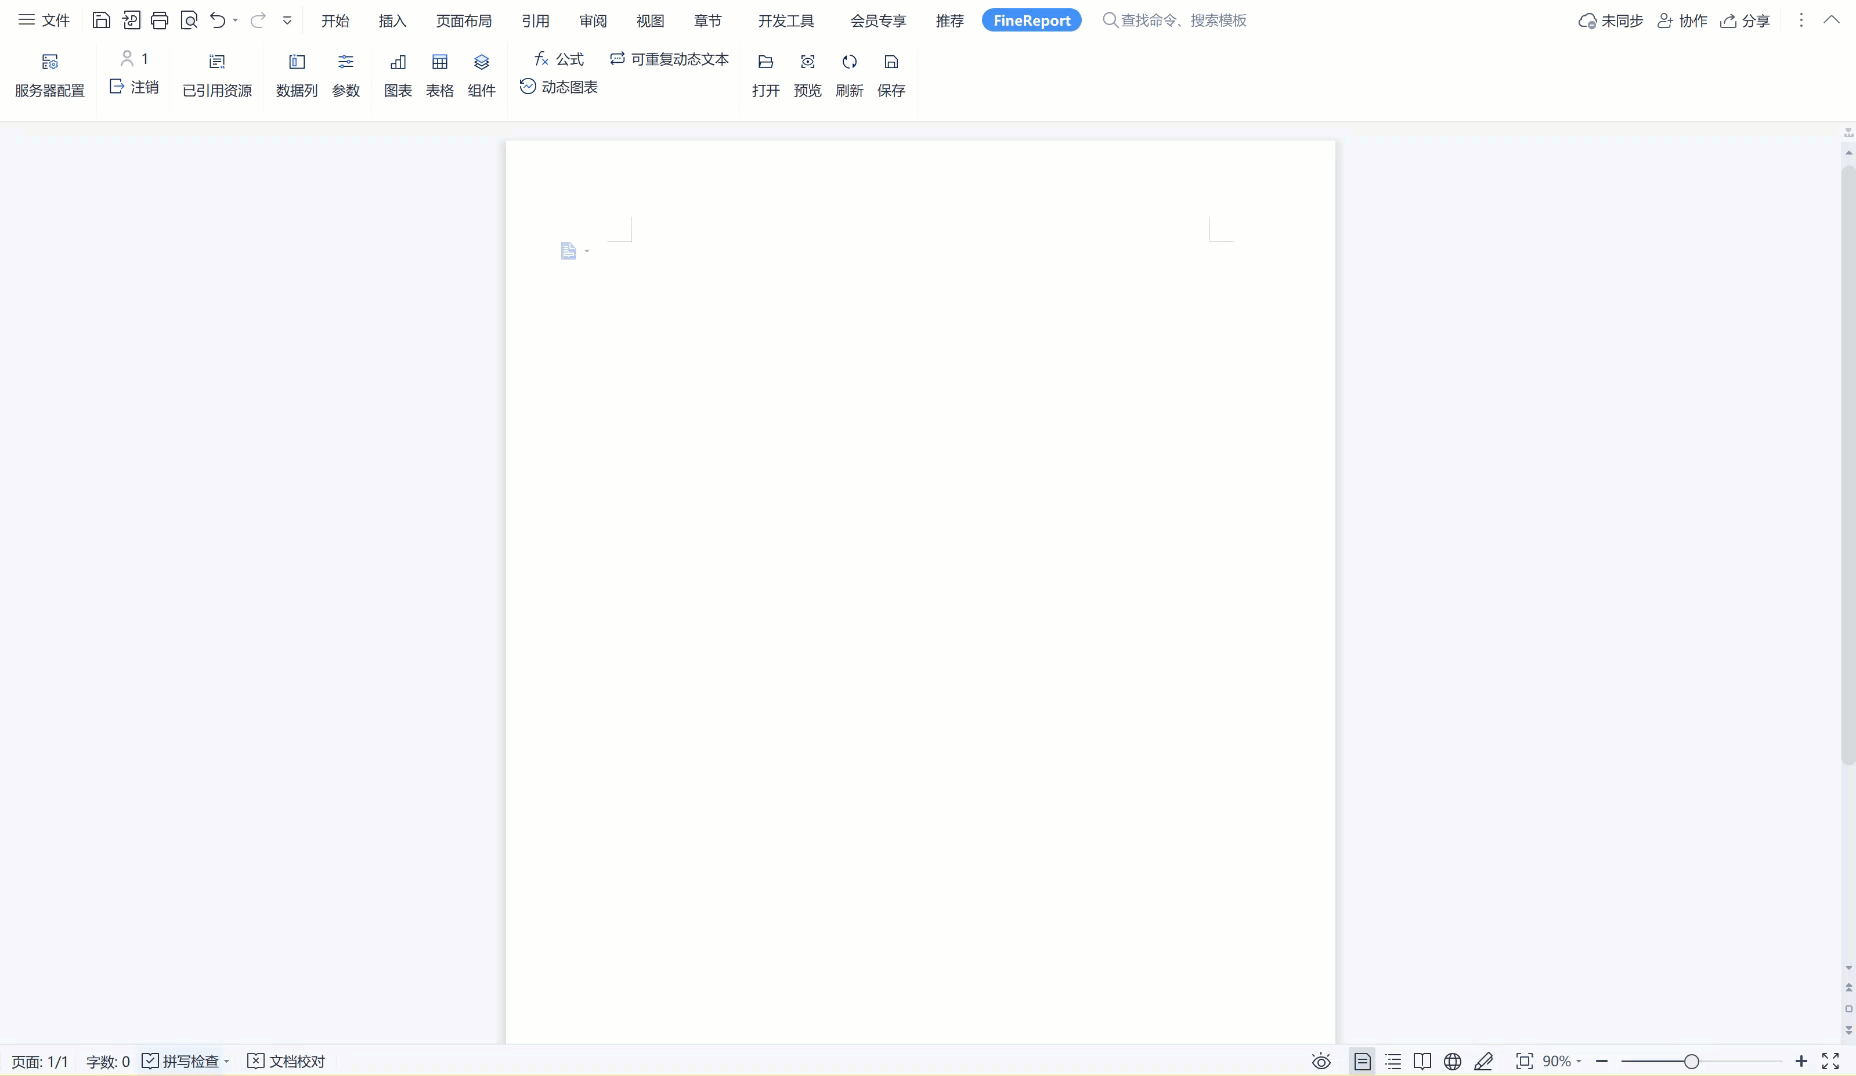Insert a 动态图表 dynamic chart
This screenshot has width=1856, height=1076.
[x=559, y=87]
